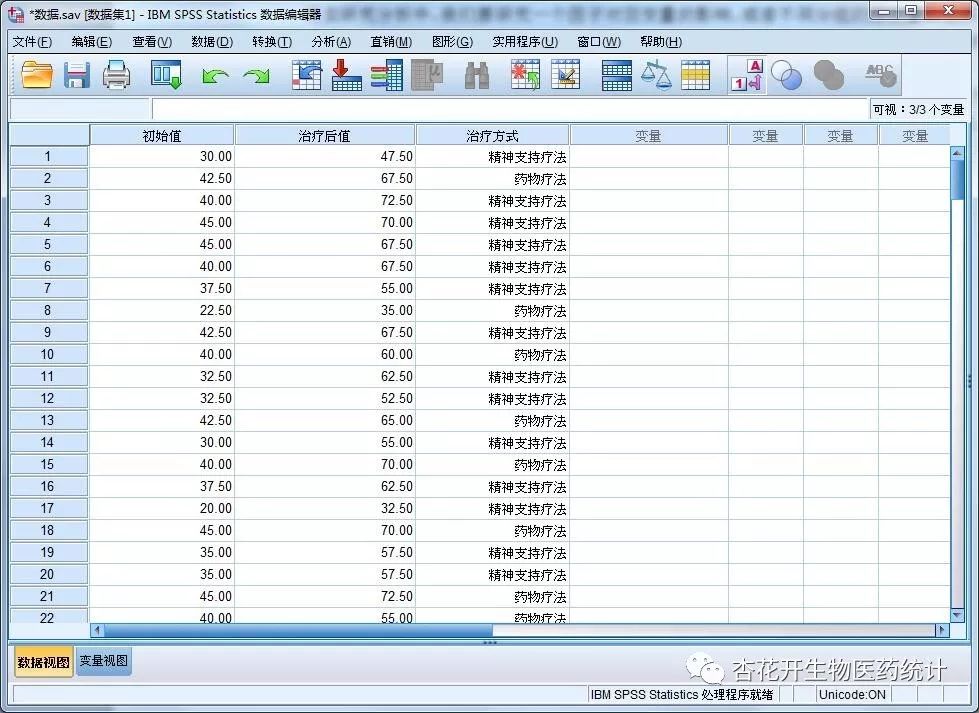Viewport: 979px width, 713px height.
Task: Select row header number 10
Action: coord(48,354)
